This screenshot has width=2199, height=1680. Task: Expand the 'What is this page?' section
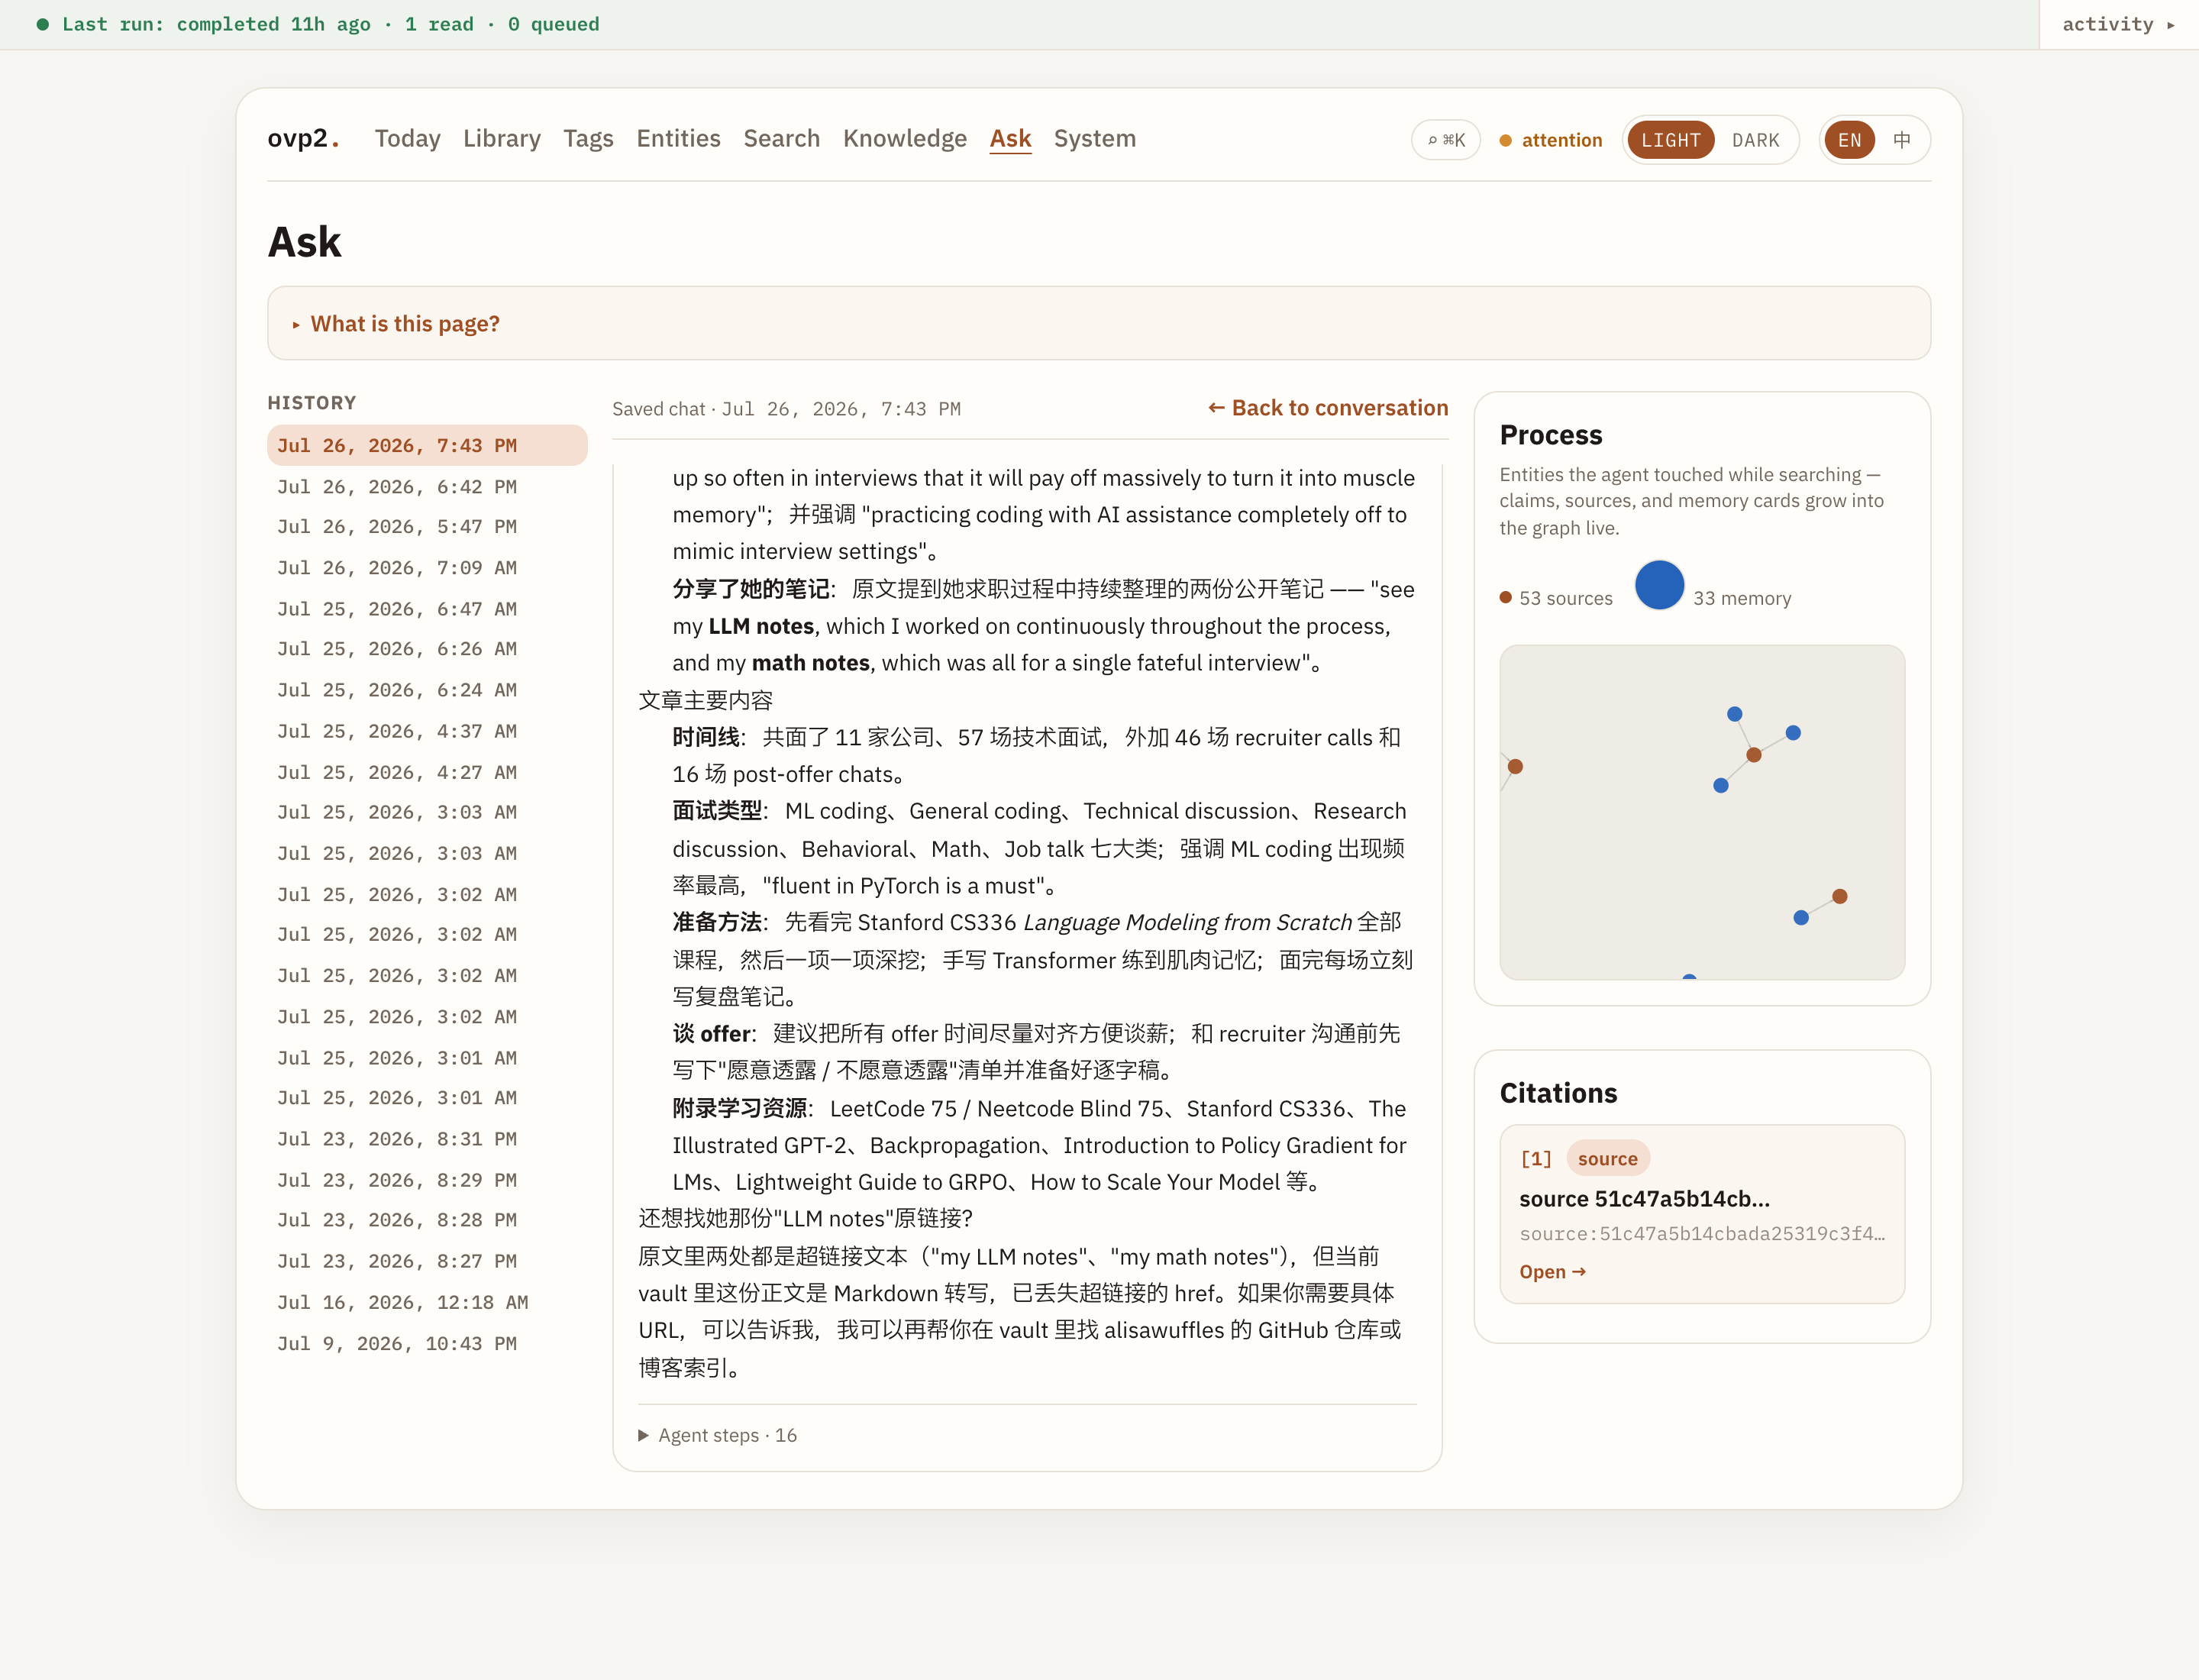click(x=1098, y=323)
